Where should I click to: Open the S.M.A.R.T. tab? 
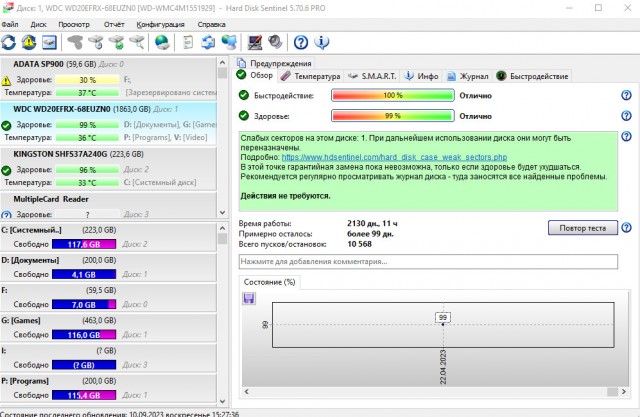tap(372, 76)
